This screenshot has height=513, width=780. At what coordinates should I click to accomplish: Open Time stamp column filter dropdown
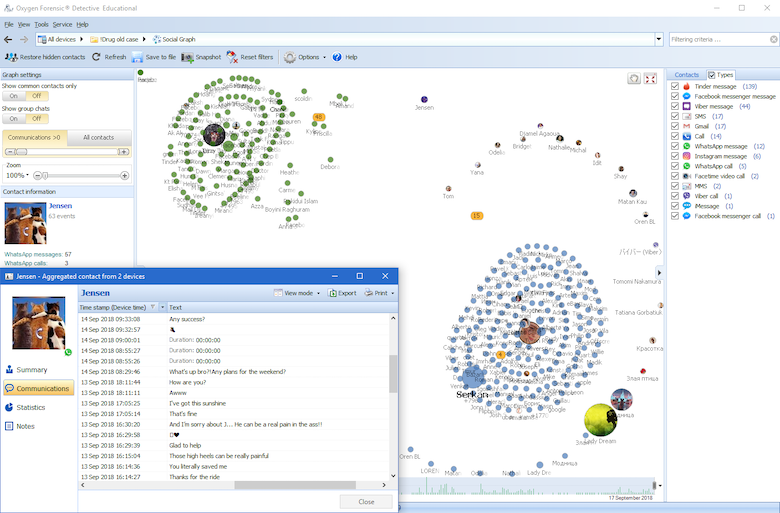click(x=162, y=308)
